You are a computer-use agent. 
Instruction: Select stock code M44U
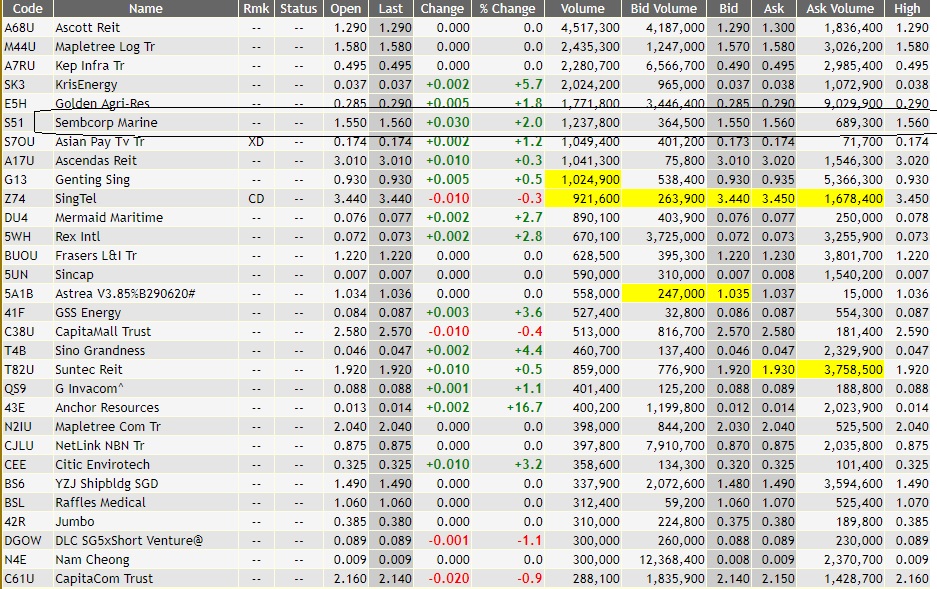(x=20, y=47)
